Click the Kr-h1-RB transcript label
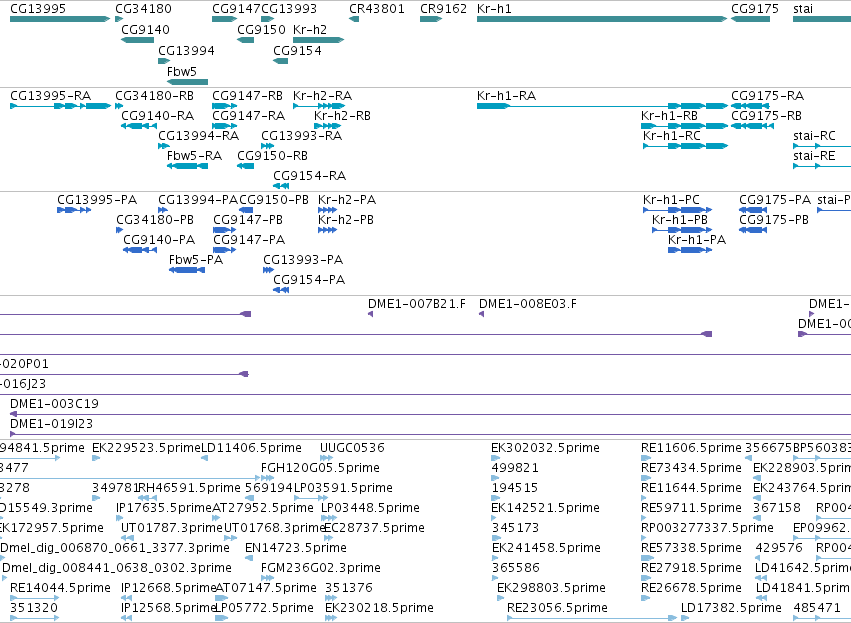The width and height of the screenshot is (851, 623). tap(669, 116)
